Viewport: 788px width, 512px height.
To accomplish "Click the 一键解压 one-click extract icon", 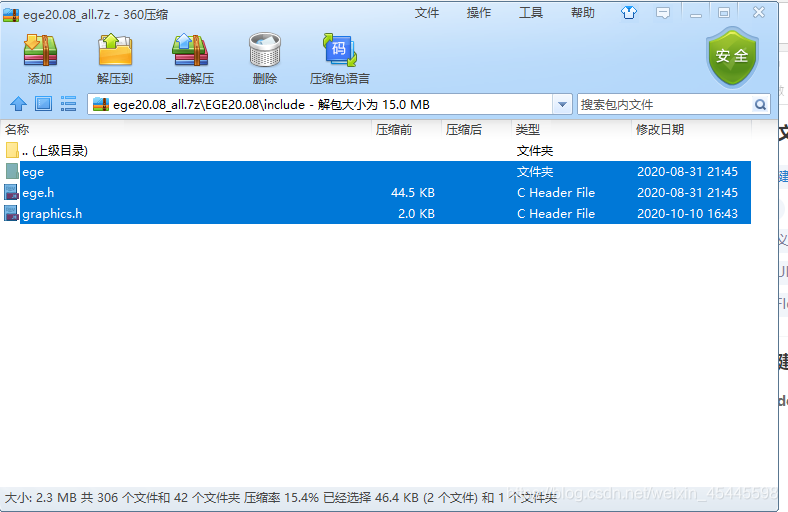I will click(190, 50).
